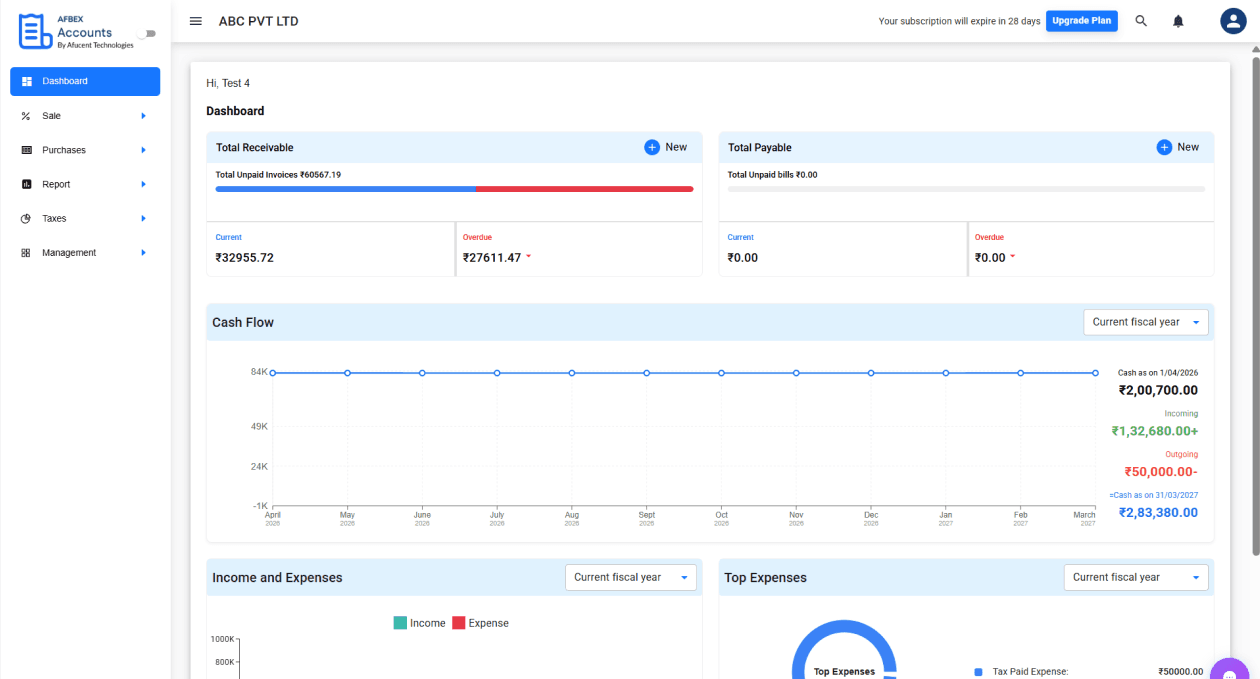Open Cash Flow fiscal year dropdown
The width and height of the screenshot is (1260, 679).
pos(1146,322)
